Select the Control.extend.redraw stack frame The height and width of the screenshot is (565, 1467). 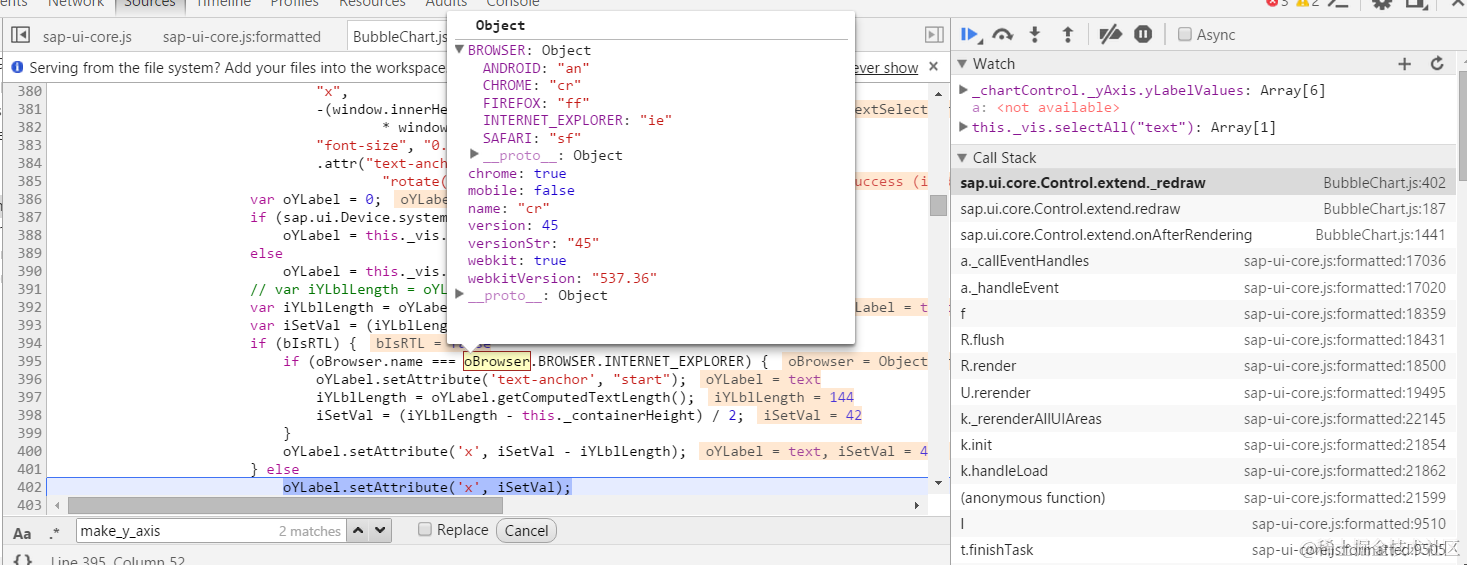pos(1203,209)
